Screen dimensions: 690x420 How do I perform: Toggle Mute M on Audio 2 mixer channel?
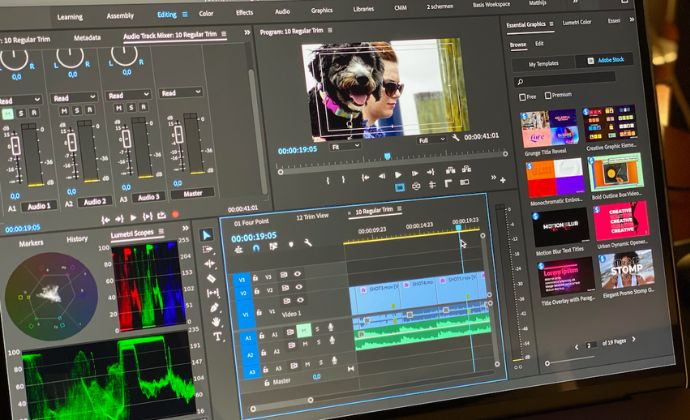(x=64, y=111)
